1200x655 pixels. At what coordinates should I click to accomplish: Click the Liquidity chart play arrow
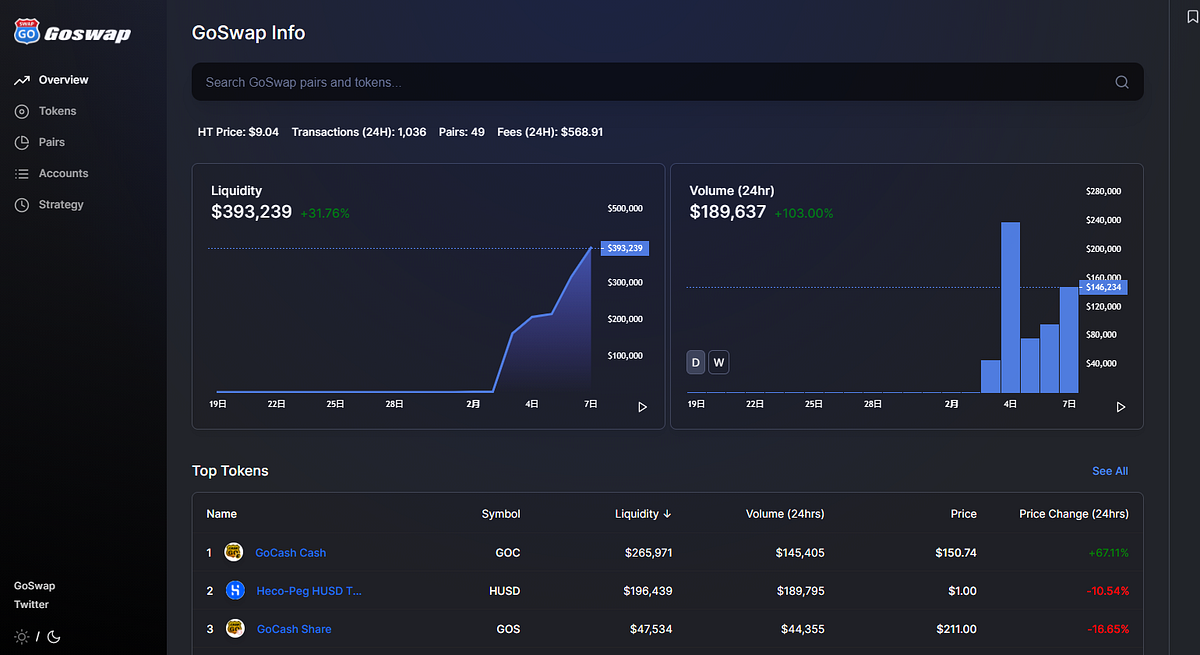tap(643, 407)
